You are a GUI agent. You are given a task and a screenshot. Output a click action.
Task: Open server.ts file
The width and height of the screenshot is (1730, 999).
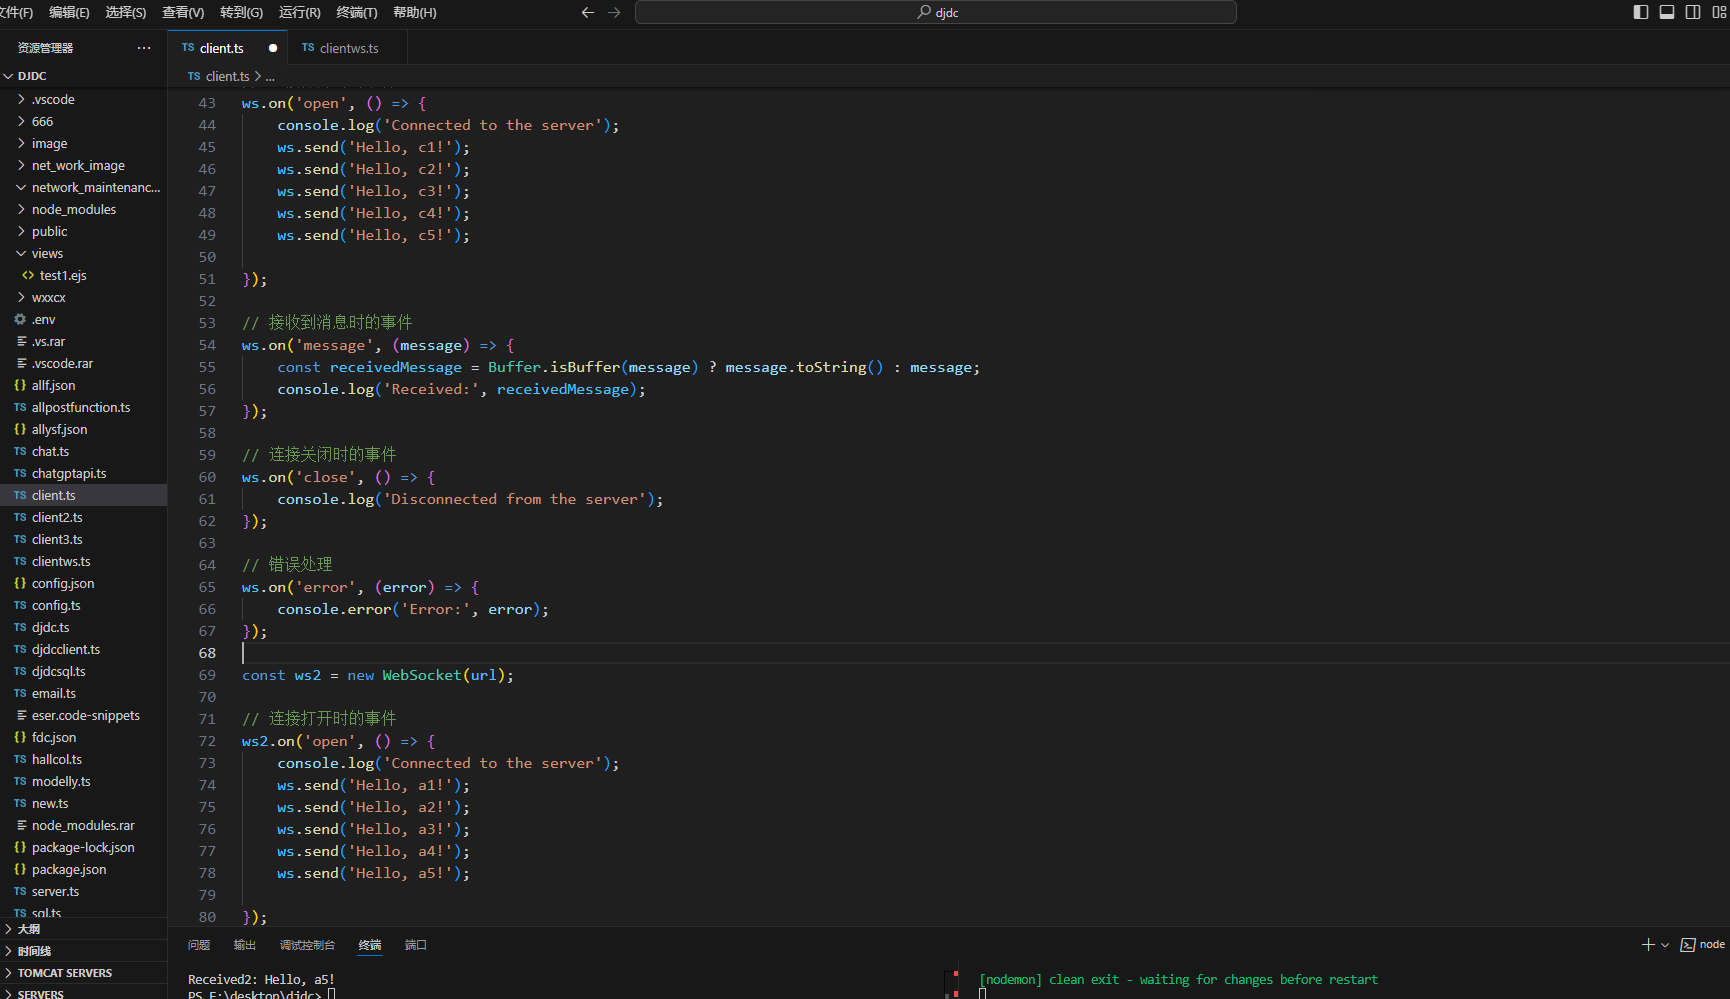(x=83, y=891)
